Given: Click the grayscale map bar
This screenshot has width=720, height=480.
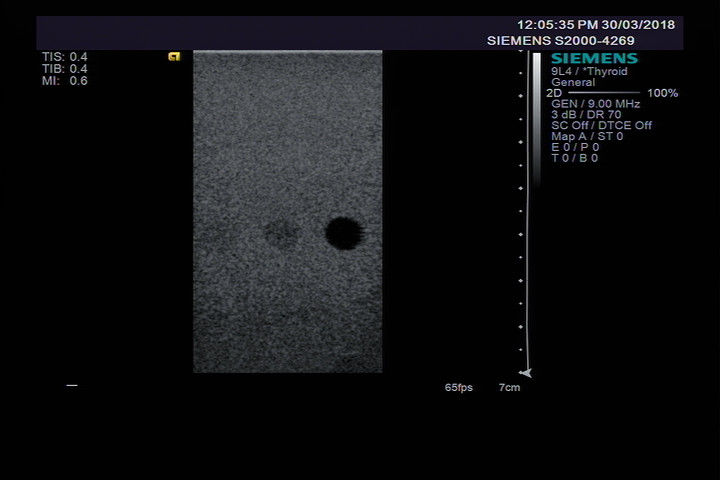Looking at the screenshot, I should pyautogui.click(x=536, y=115).
